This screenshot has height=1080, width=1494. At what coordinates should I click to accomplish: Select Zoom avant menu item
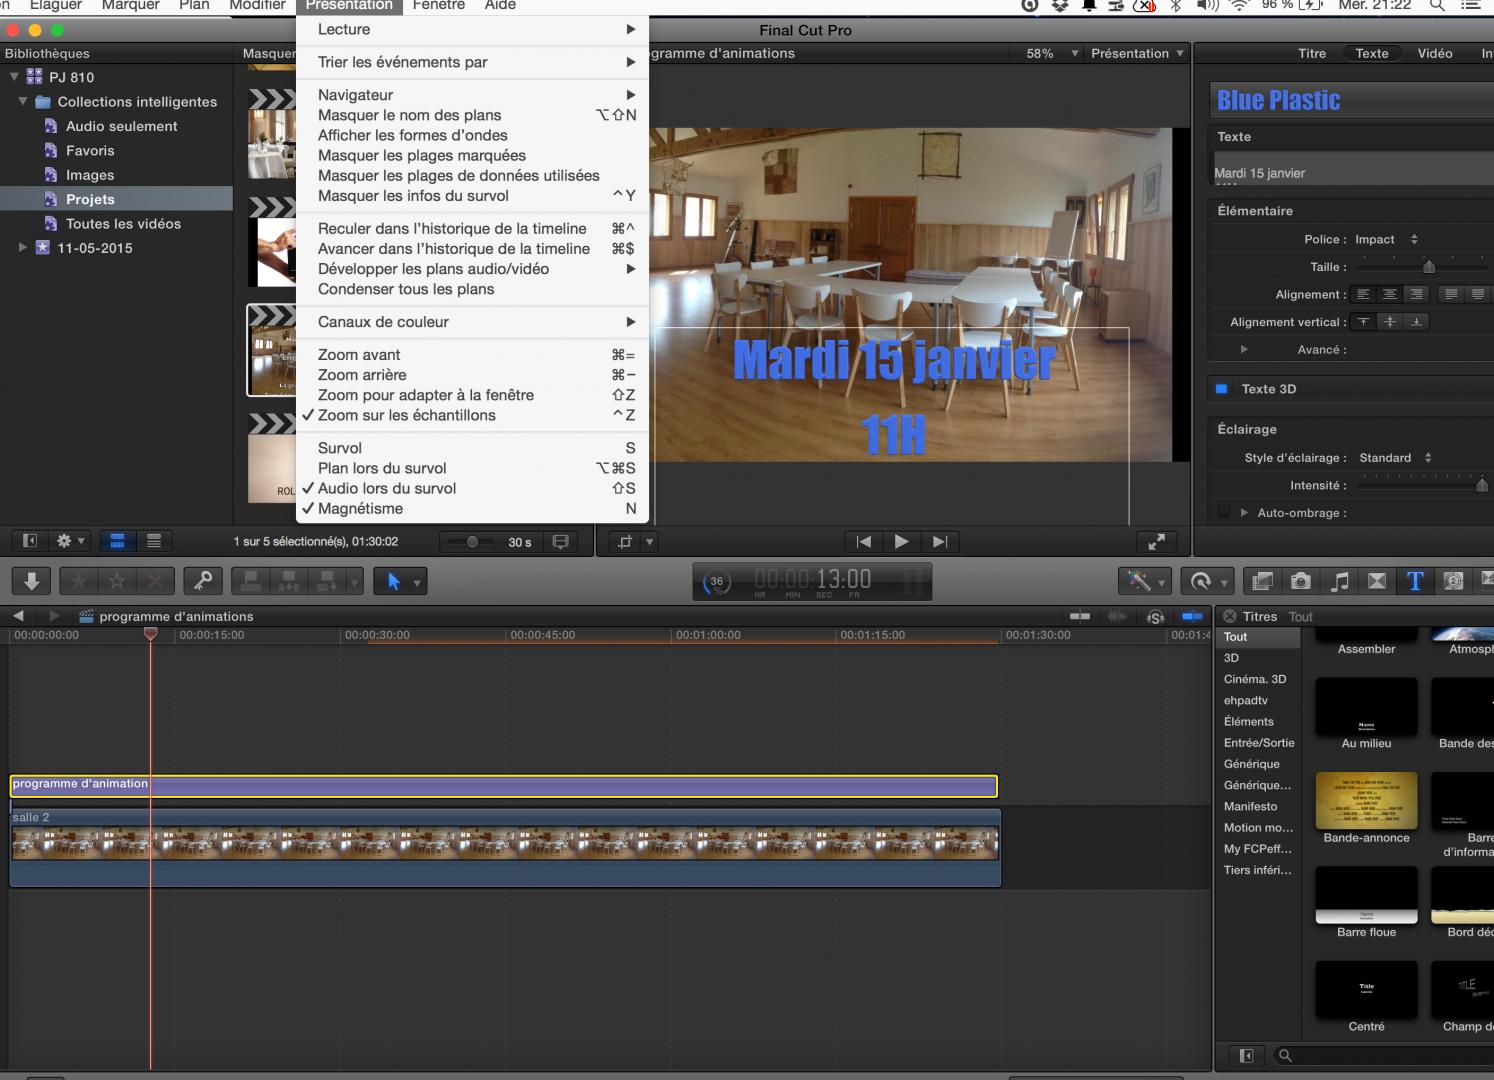coord(359,355)
